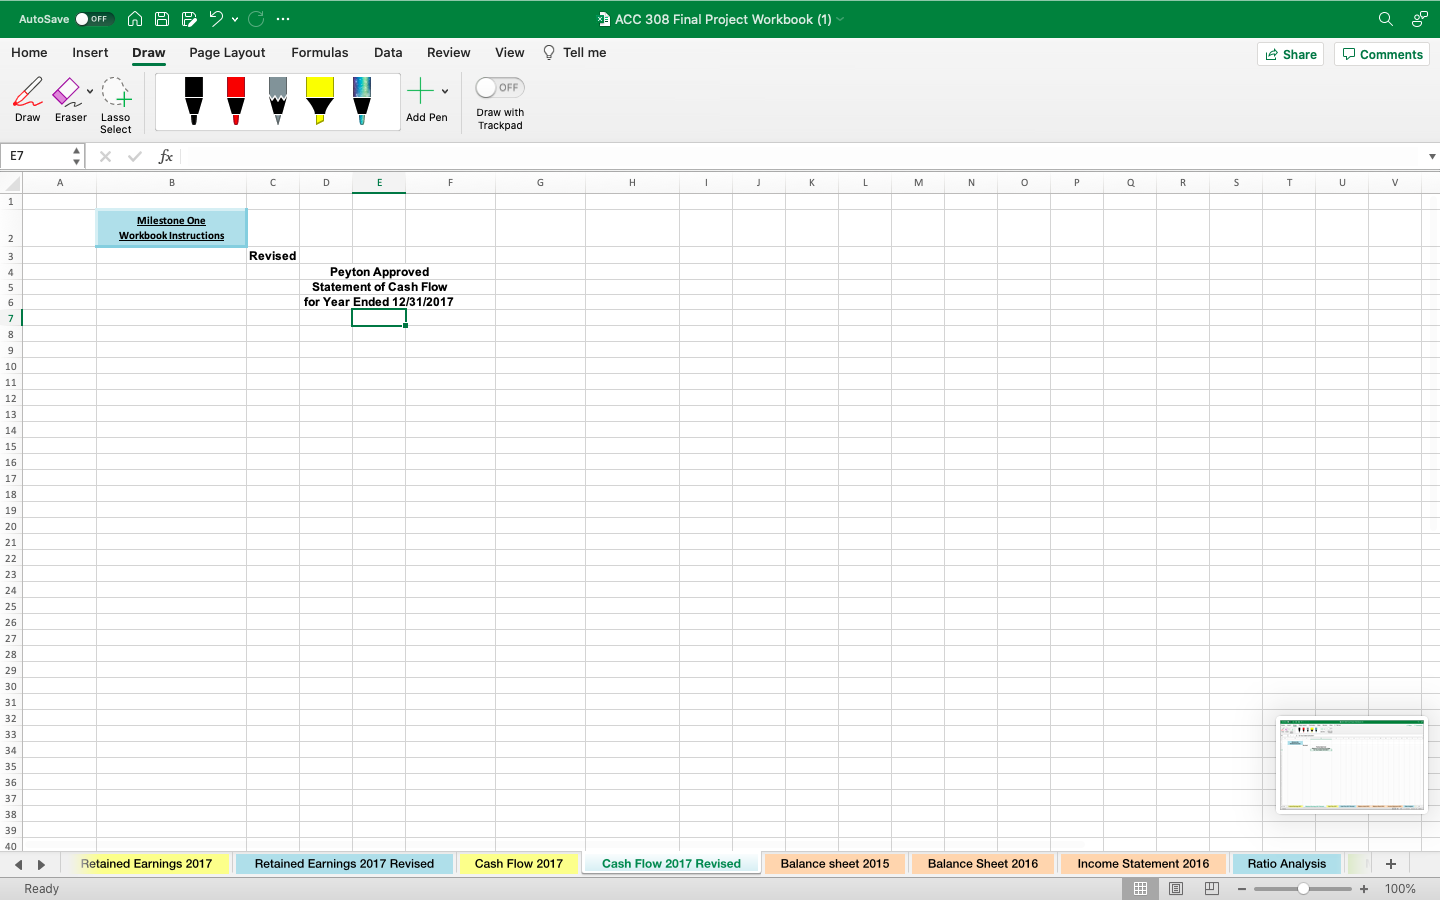Switch to the Home ribbon tab
Image resolution: width=1440 pixels, height=900 pixels.
pos(29,53)
